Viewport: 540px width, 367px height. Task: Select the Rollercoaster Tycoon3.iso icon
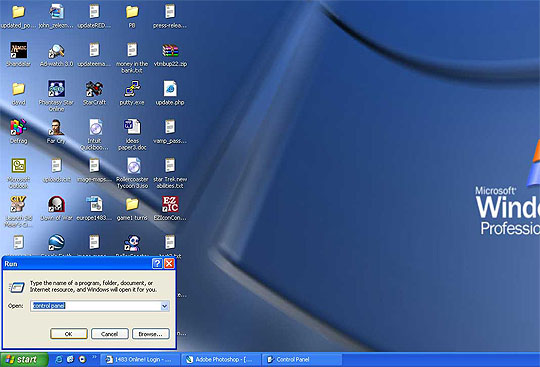point(133,166)
